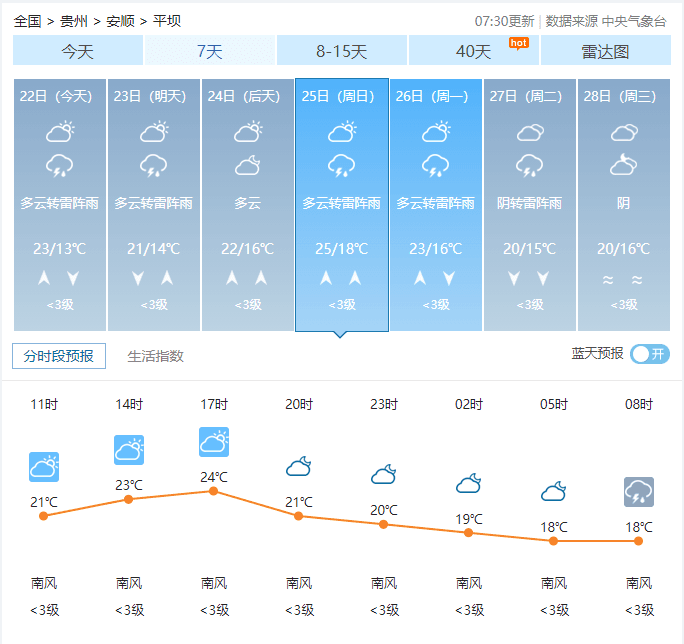Click the 20时 time label
Viewport: 684px width, 644px height.
(299, 404)
